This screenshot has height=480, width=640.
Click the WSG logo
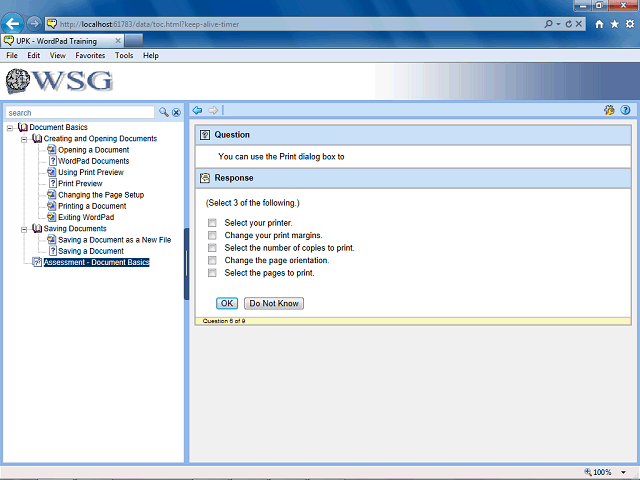[x=59, y=81]
